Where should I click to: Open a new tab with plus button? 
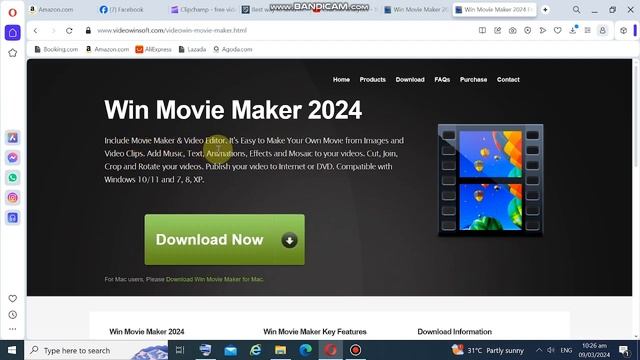[545, 9]
